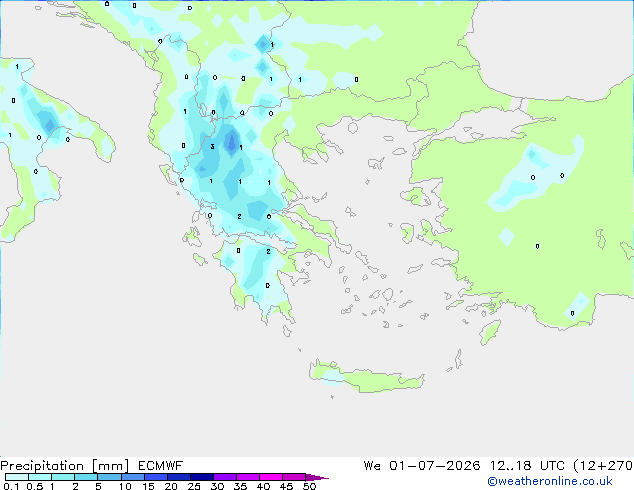Pick the 40–45 mm magenta legend swatch
This screenshot has width=634, height=490.
tap(271, 477)
